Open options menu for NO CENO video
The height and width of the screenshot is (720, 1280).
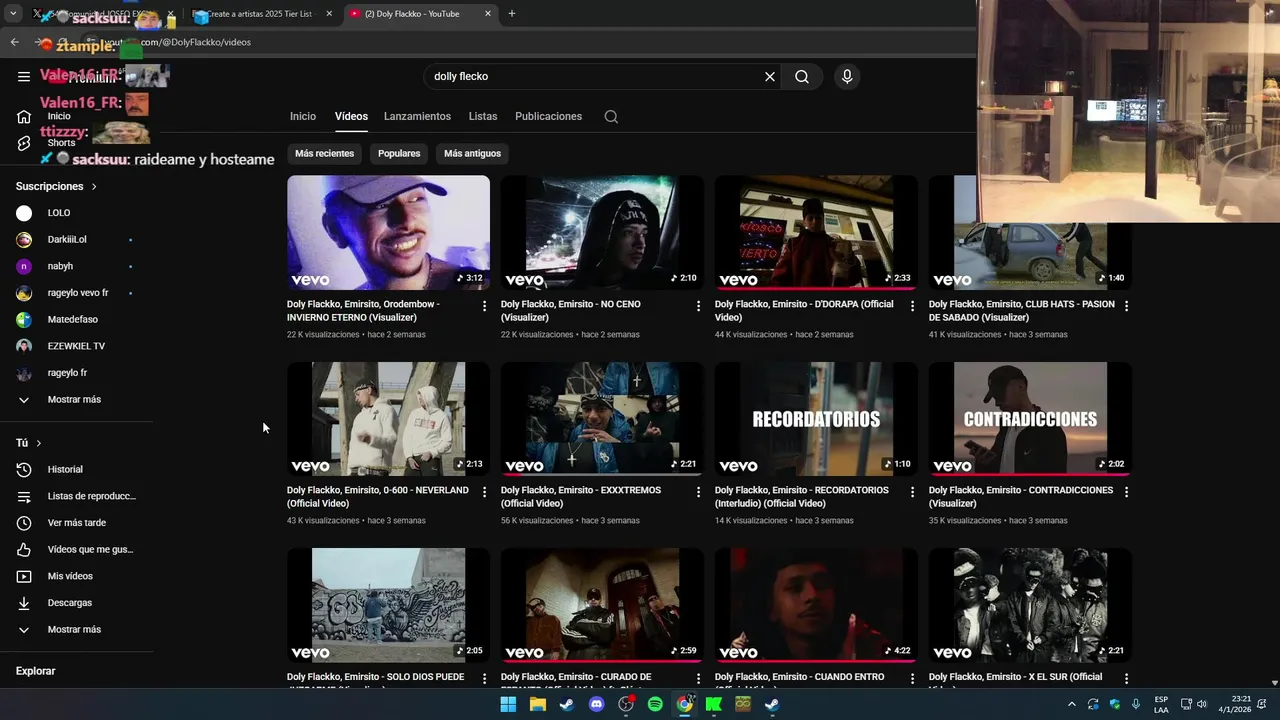coord(698,306)
